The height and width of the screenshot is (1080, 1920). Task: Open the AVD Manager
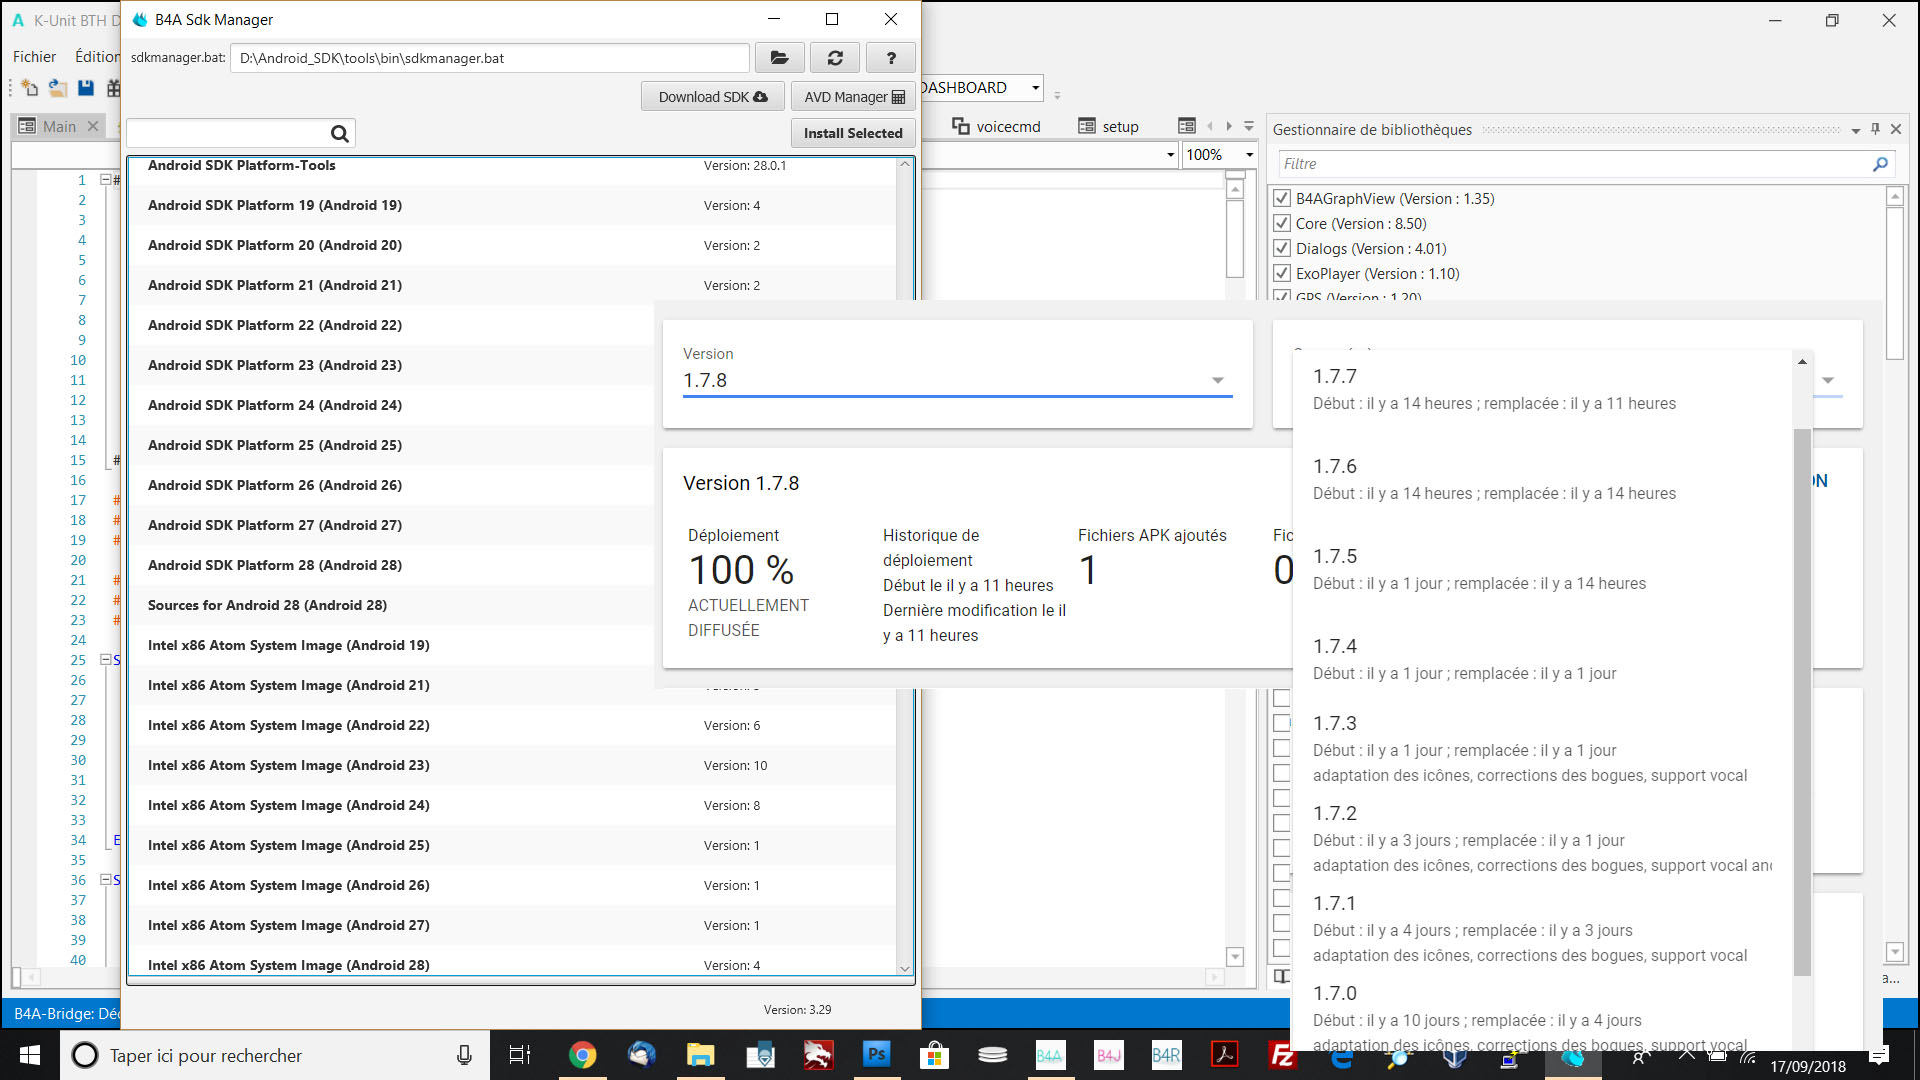(x=853, y=97)
